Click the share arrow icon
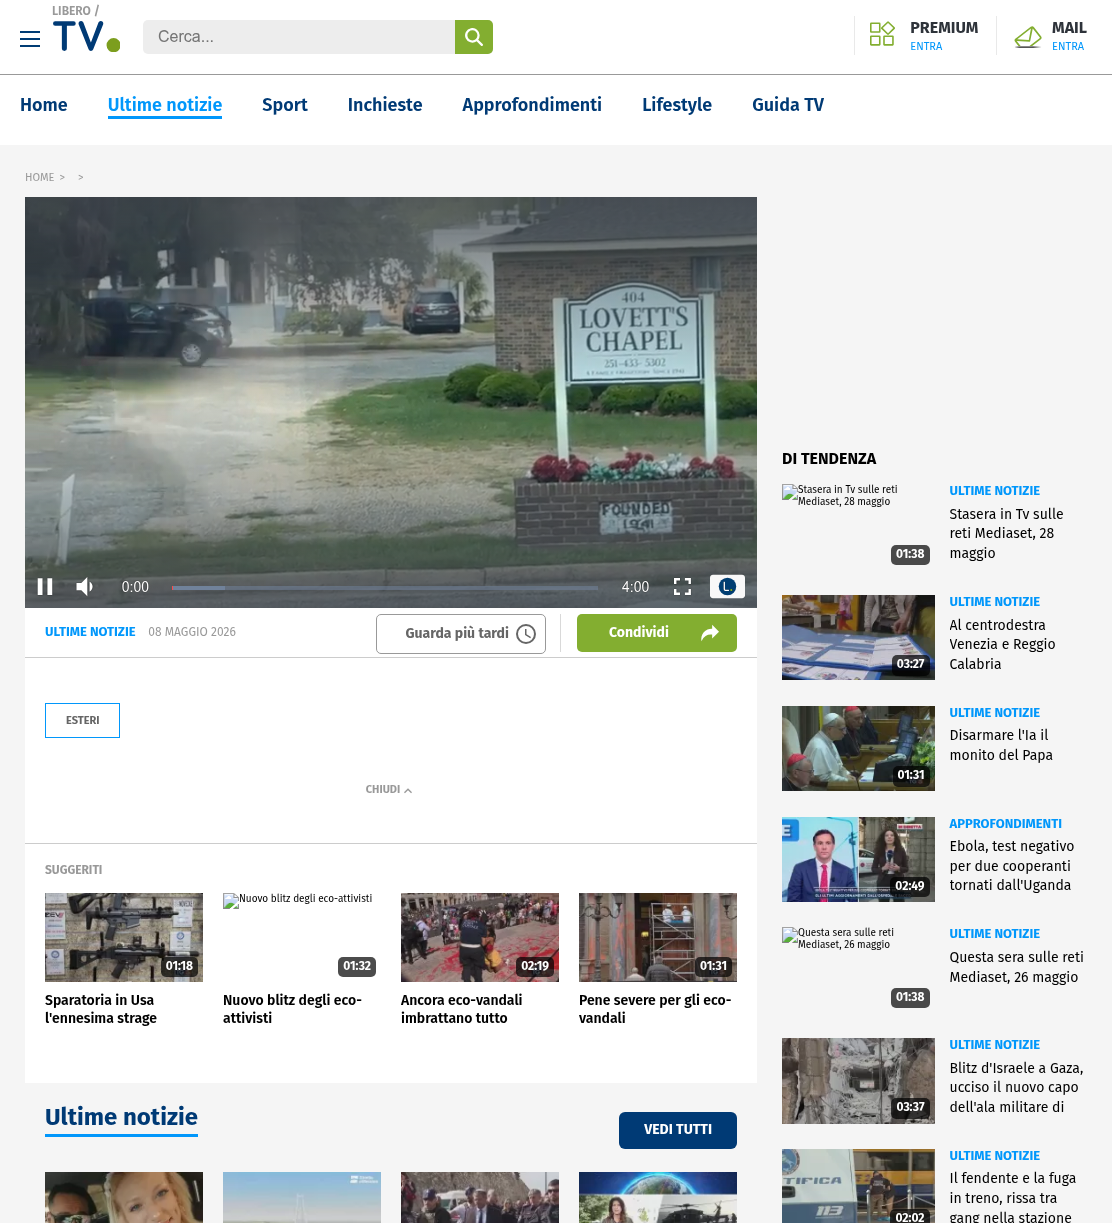The image size is (1112, 1223). [710, 633]
